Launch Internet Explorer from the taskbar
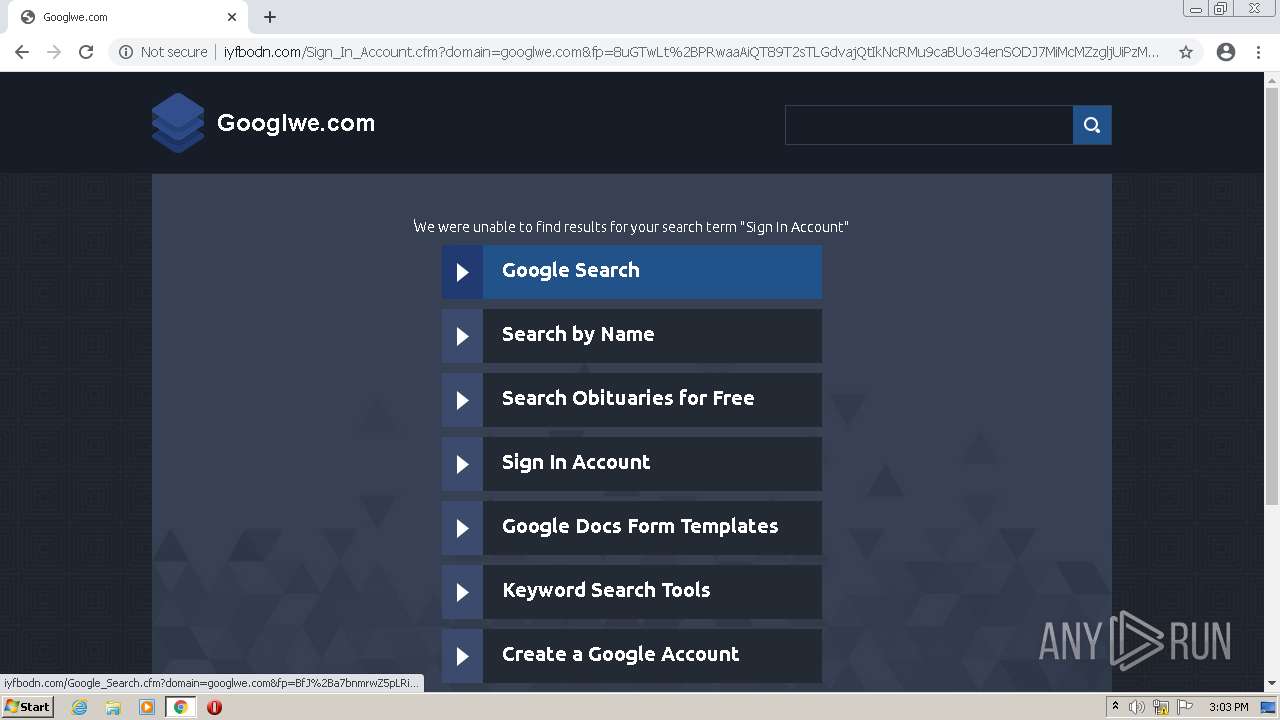The image size is (1280, 720). [80, 707]
